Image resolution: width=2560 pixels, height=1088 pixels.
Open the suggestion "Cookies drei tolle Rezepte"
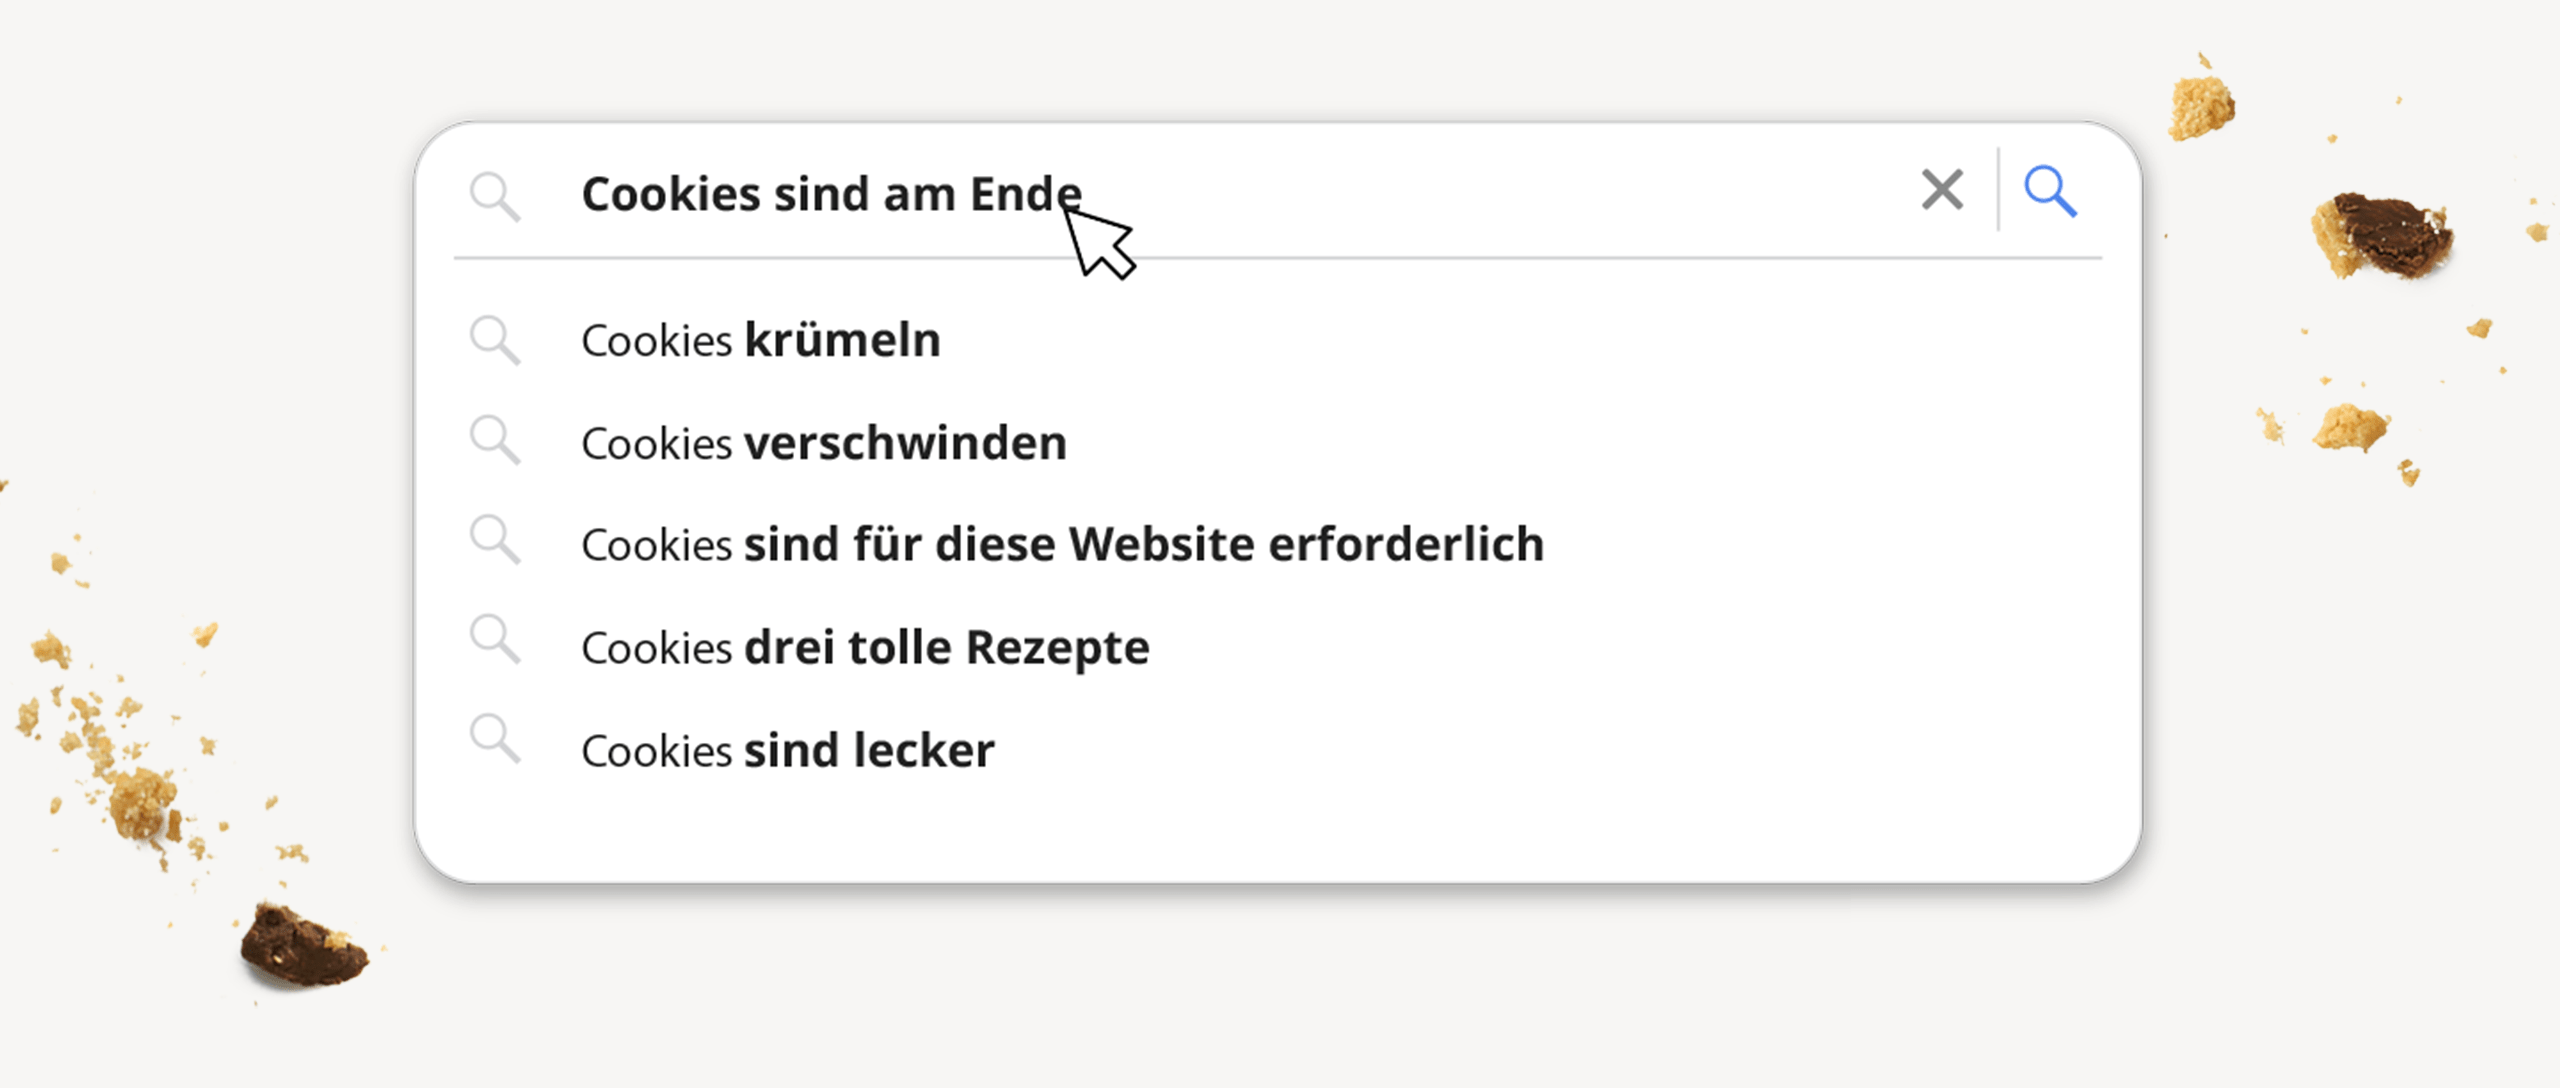point(865,648)
